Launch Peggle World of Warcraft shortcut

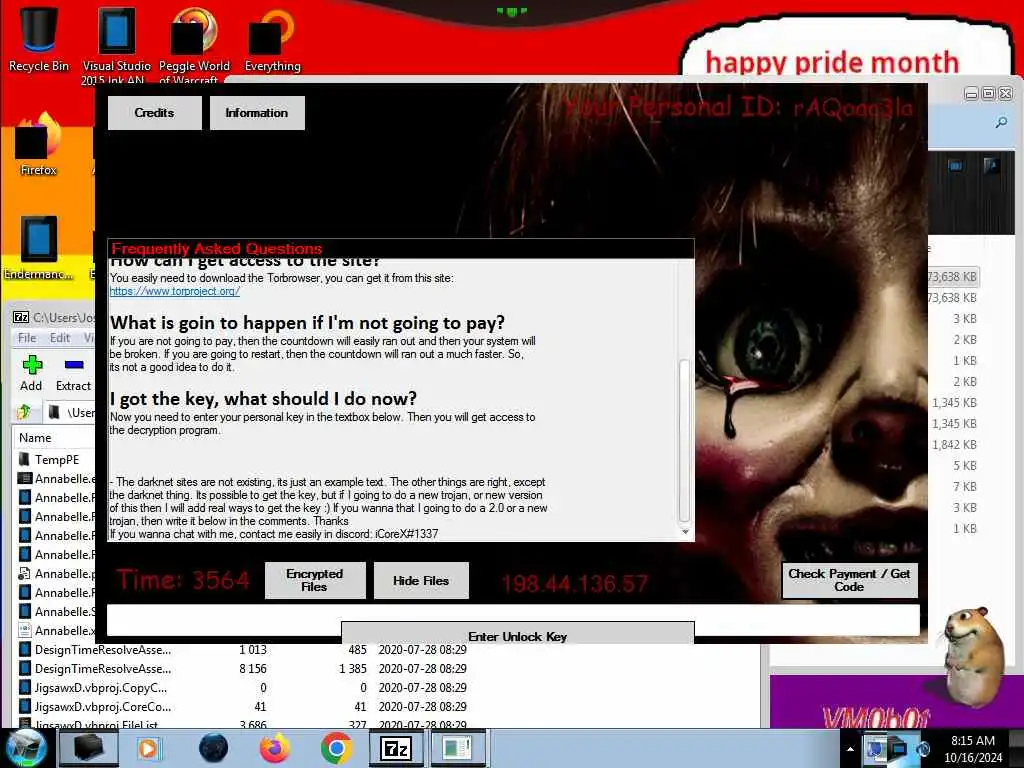point(194,44)
